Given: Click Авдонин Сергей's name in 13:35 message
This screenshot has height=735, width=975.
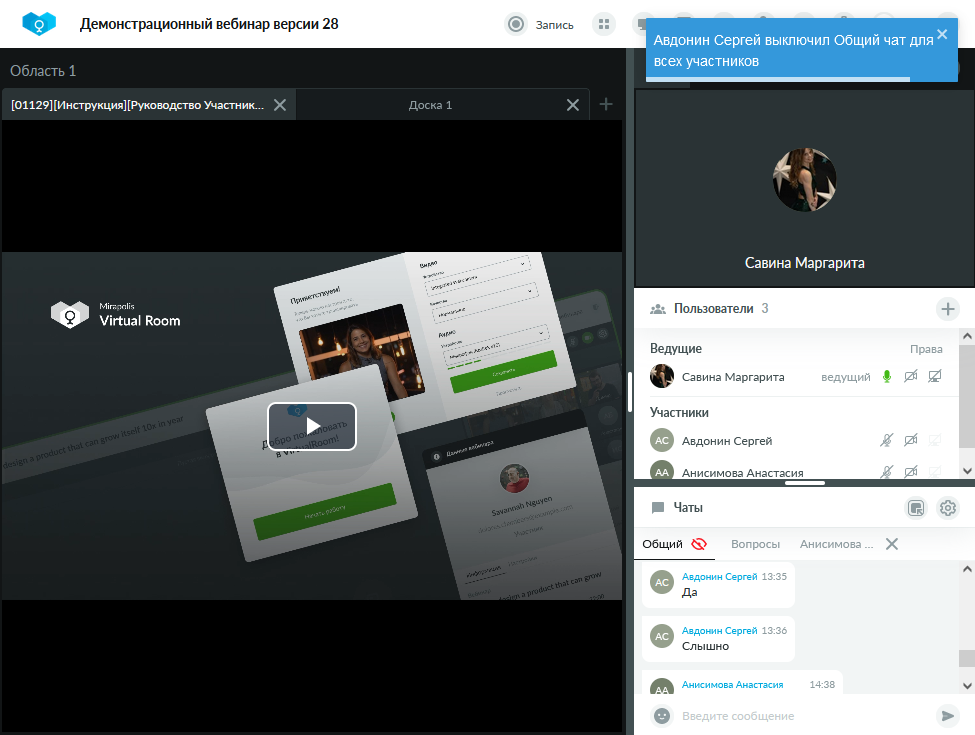Looking at the screenshot, I should pos(719,576).
